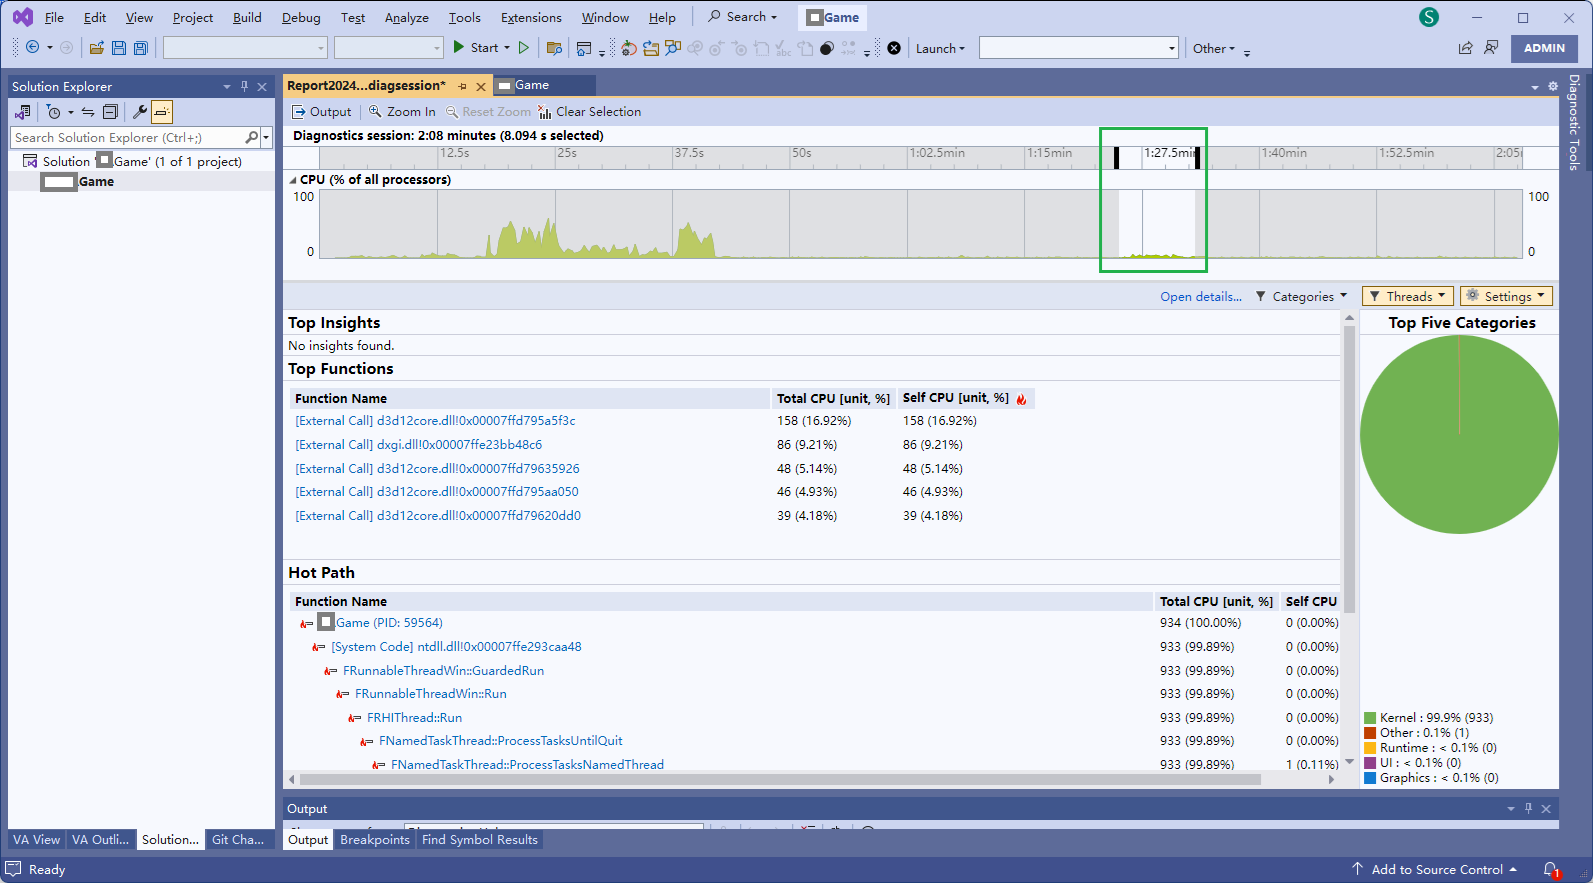Click the ADMIN button
This screenshot has width=1593, height=883.
click(1544, 48)
